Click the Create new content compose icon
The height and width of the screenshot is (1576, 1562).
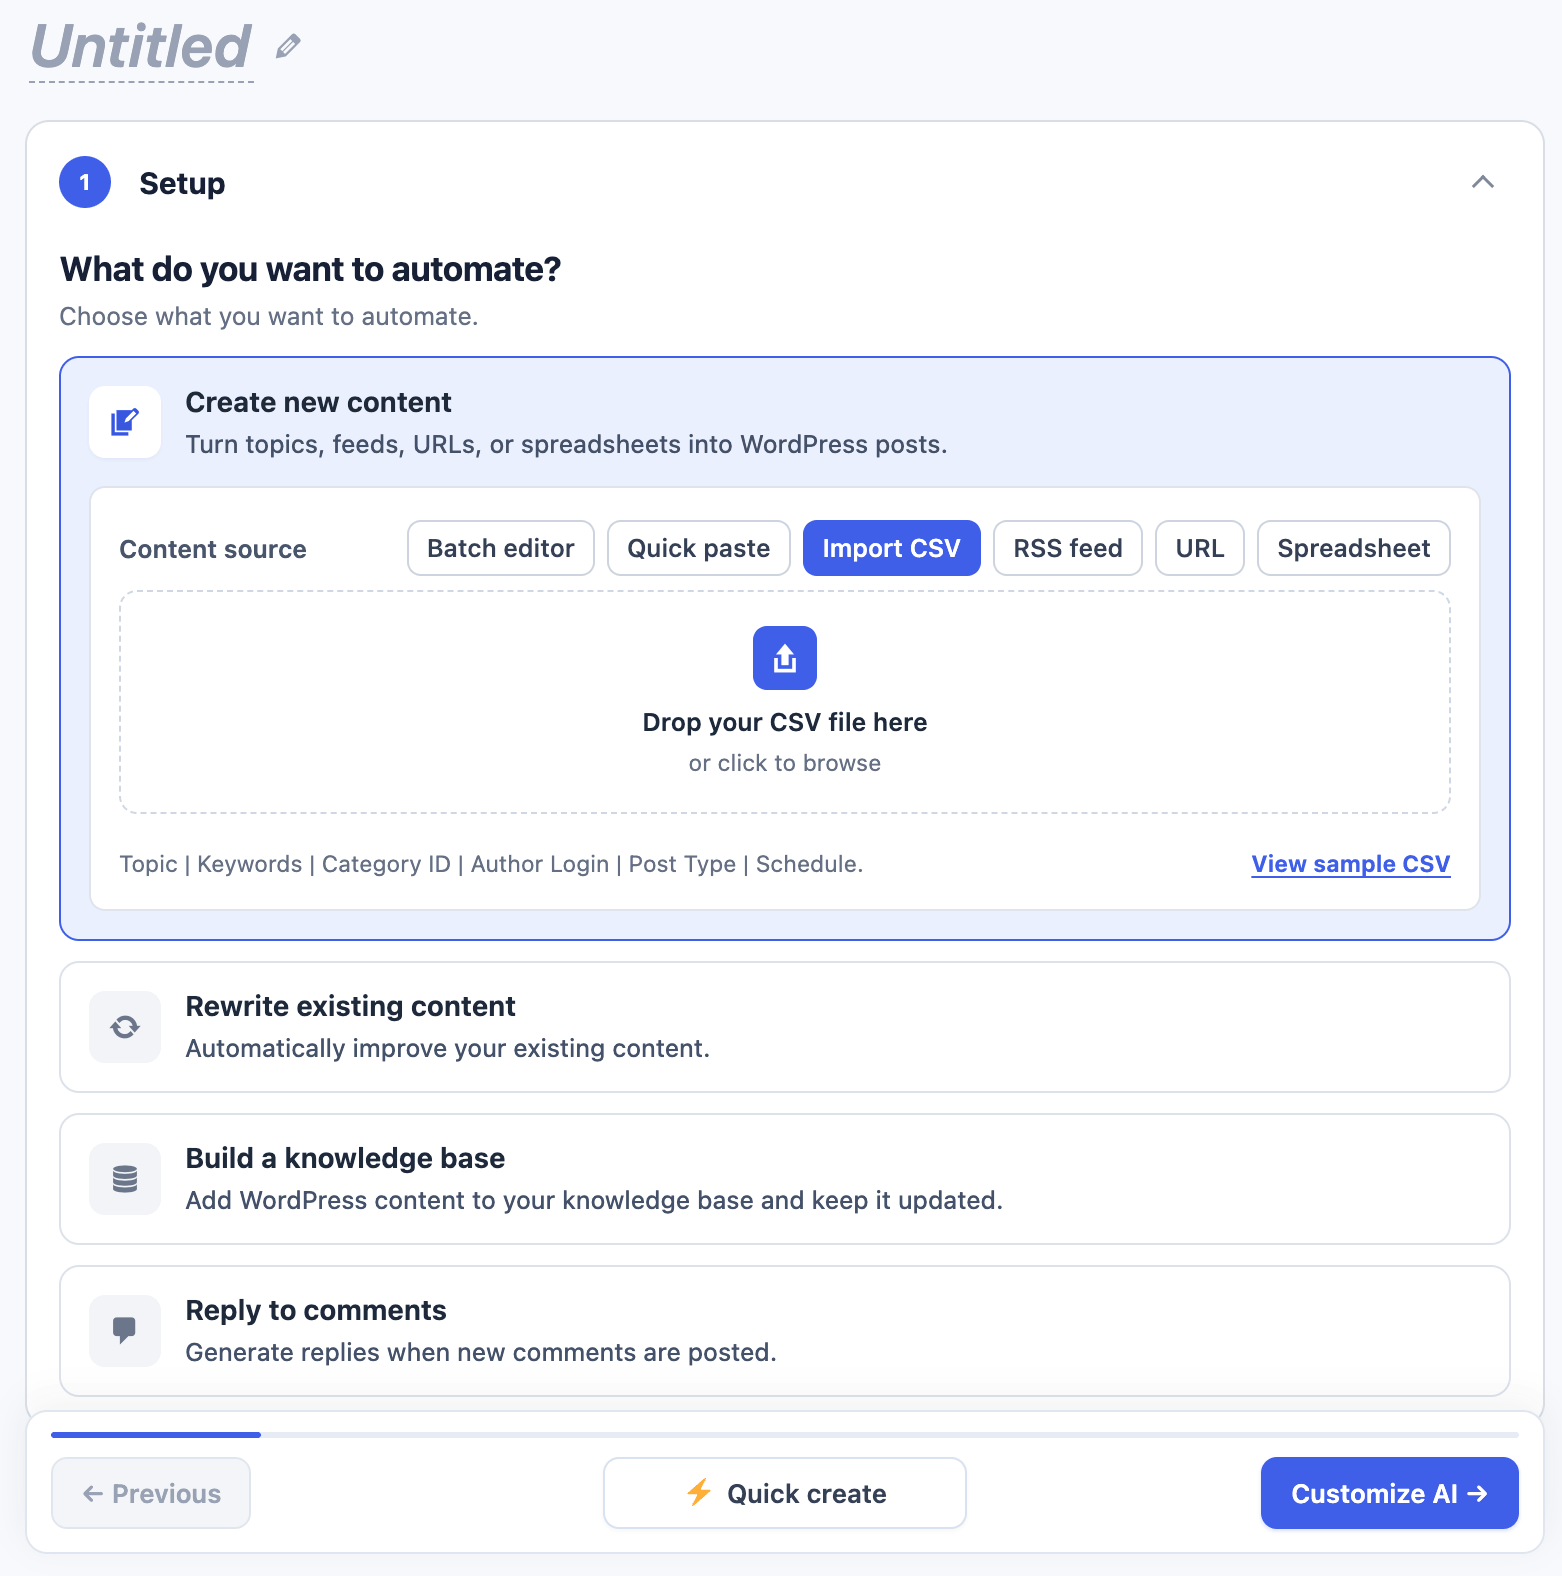[x=125, y=422]
